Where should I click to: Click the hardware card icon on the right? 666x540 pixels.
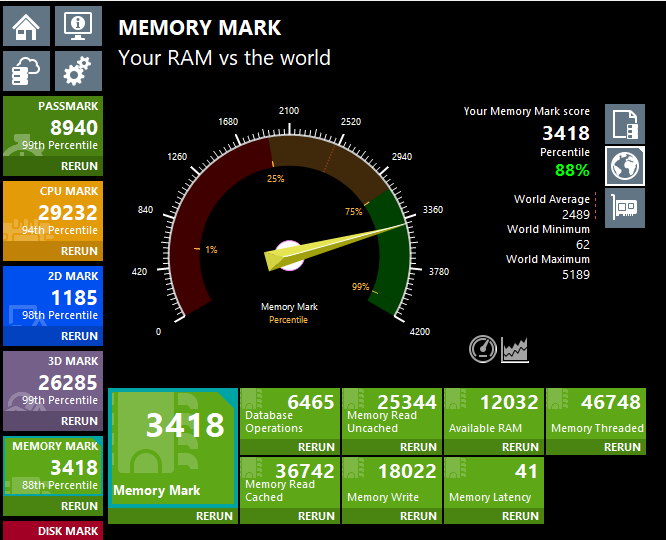point(625,208)
